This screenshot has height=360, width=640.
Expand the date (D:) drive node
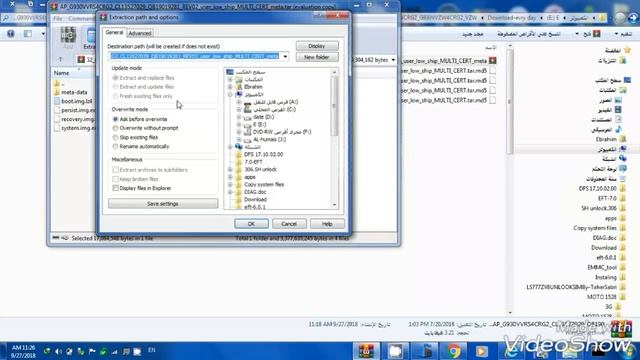pos(239,117)
